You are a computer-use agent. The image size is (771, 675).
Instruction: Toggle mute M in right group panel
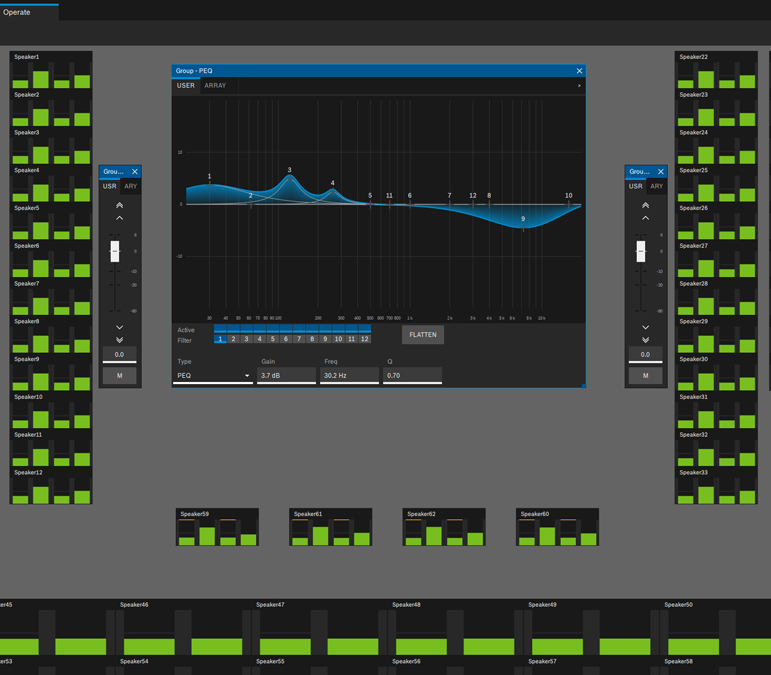[645, 376]
